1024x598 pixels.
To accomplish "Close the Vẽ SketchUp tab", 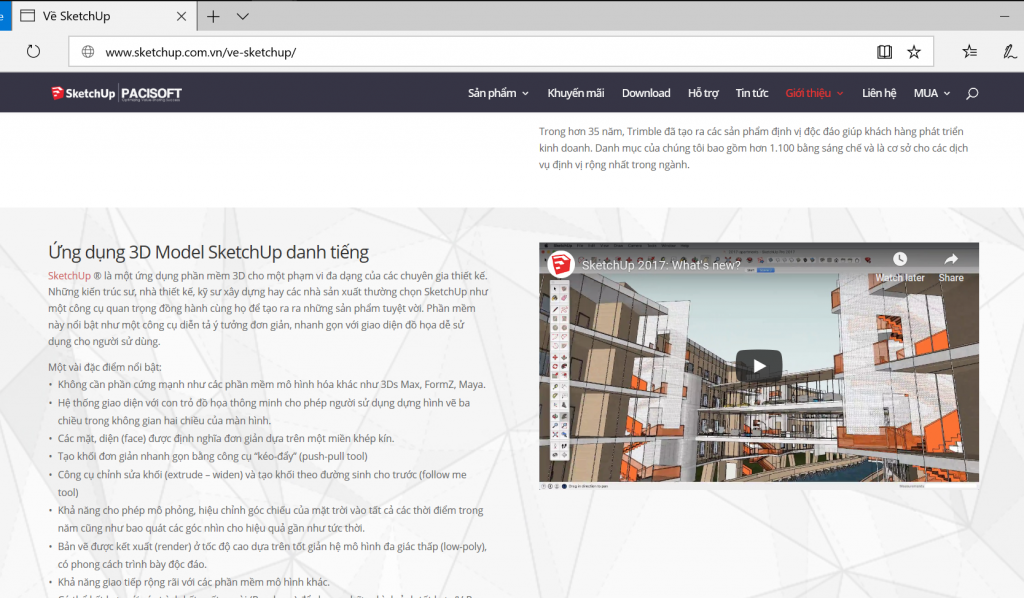I will [182, 16].
